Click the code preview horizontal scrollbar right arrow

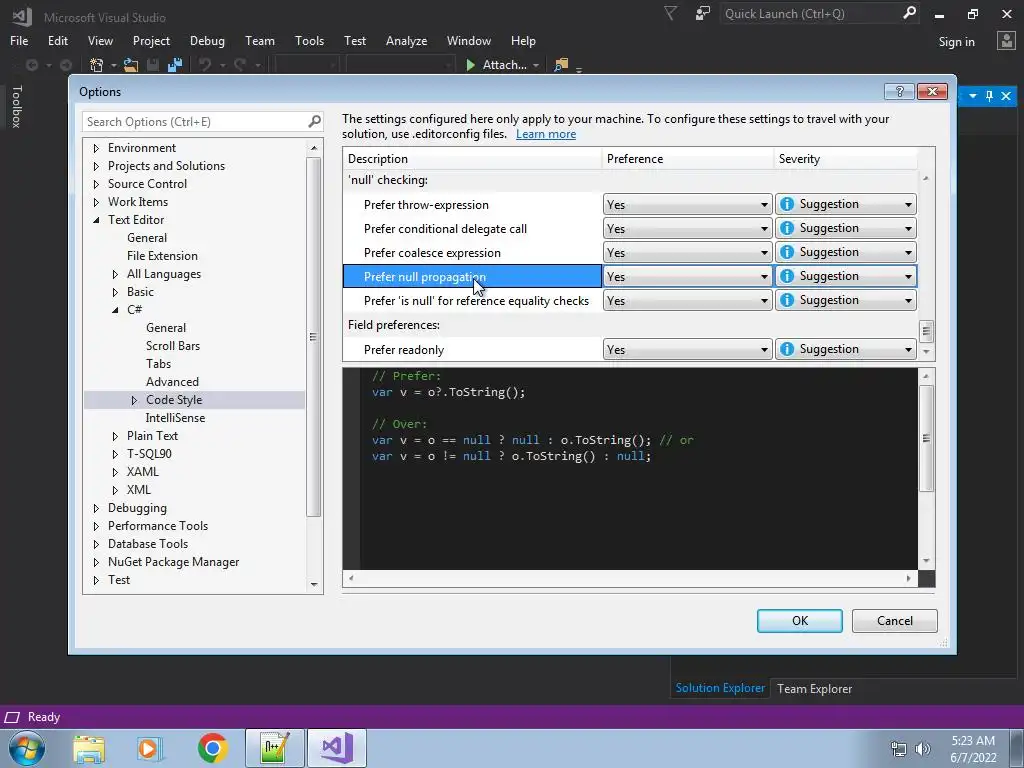908,578
